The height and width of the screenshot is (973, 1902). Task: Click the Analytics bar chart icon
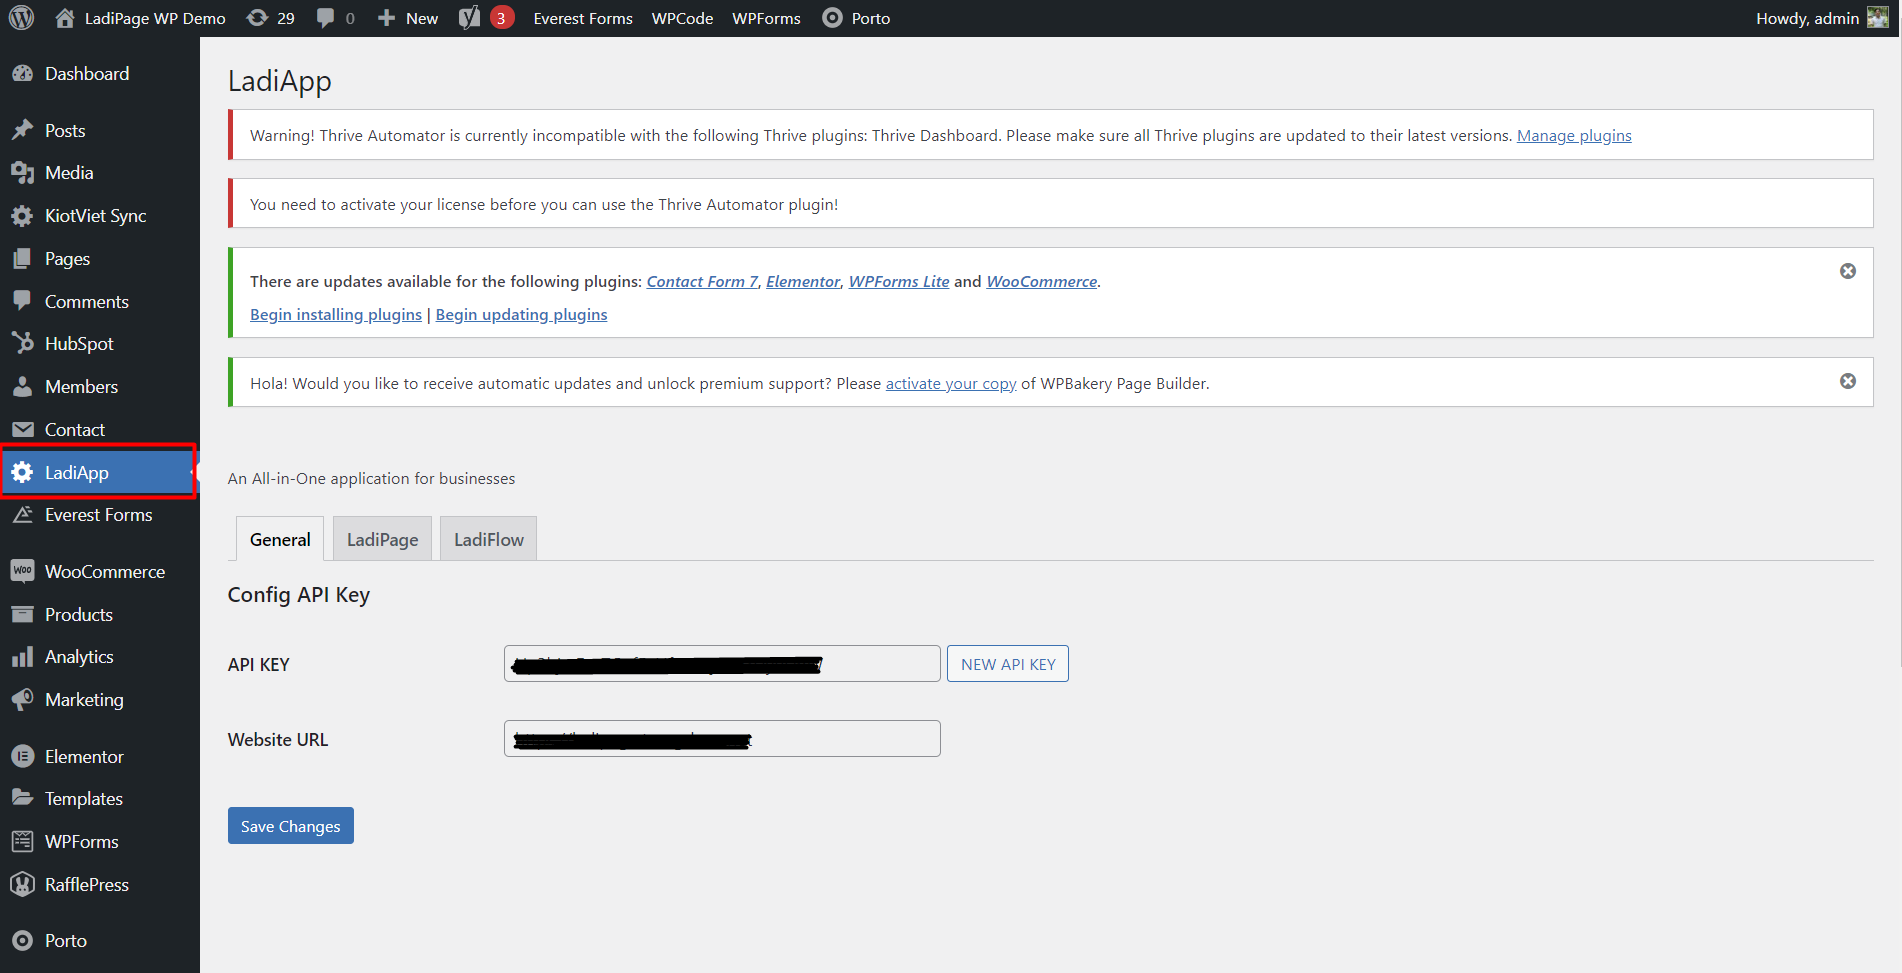[x=22, y=657]
